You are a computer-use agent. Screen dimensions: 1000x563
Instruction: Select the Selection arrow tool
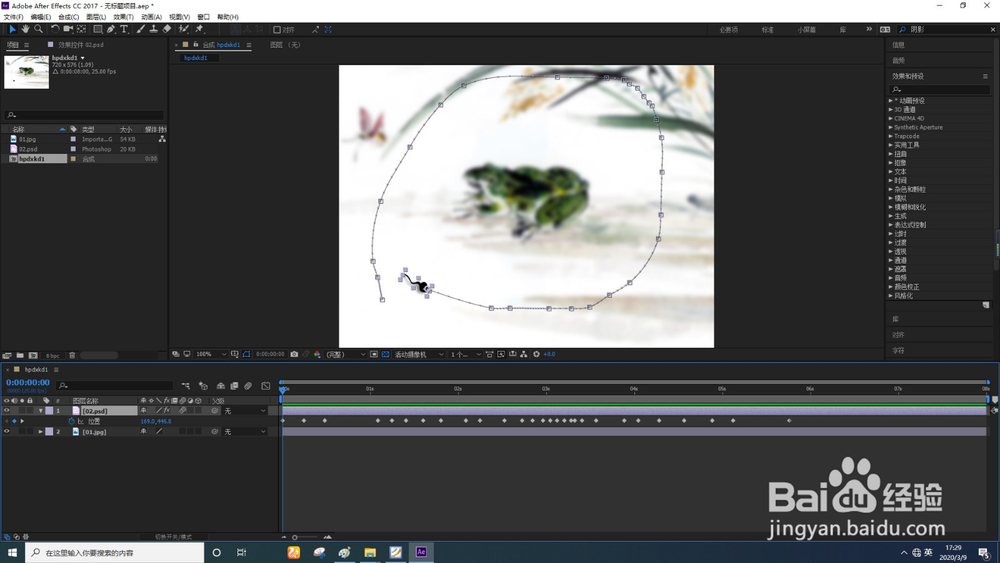click(x=12, y=29)
